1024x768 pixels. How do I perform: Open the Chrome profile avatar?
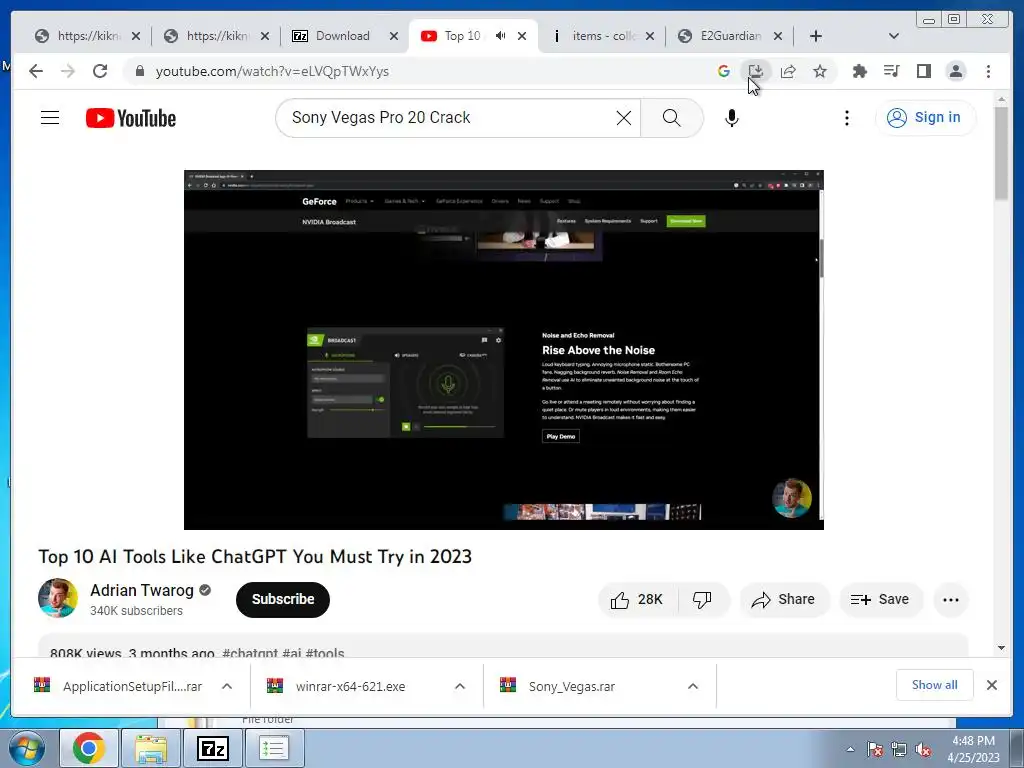956,71
